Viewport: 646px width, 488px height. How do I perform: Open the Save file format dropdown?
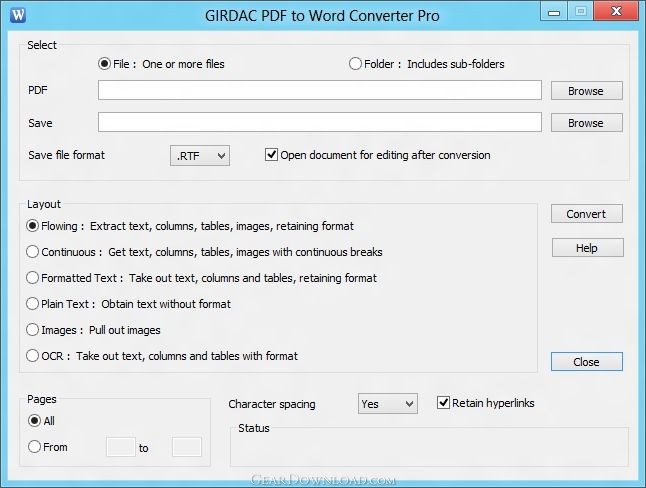200,156
